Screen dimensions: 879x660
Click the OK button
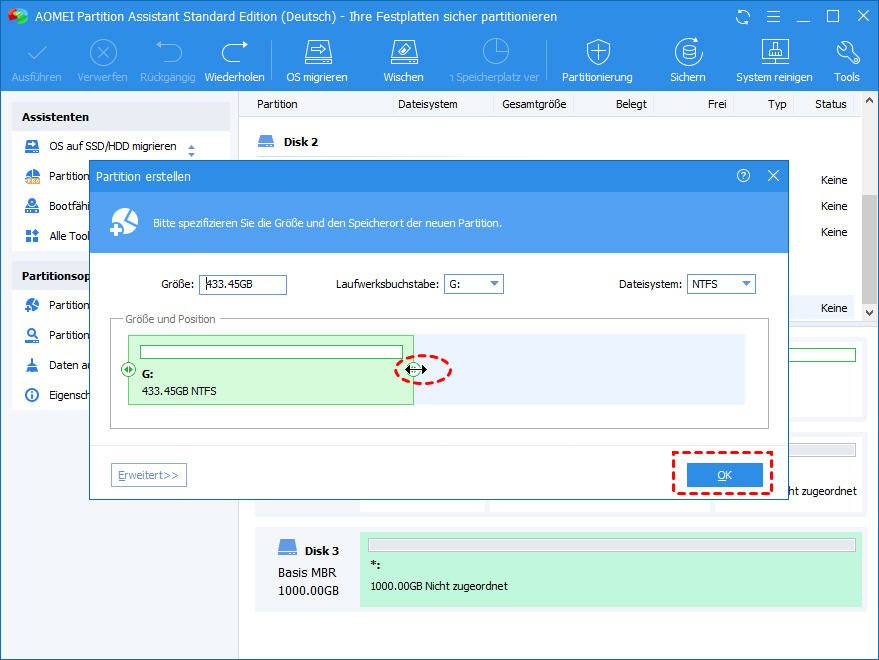click(x=724, y=475)
